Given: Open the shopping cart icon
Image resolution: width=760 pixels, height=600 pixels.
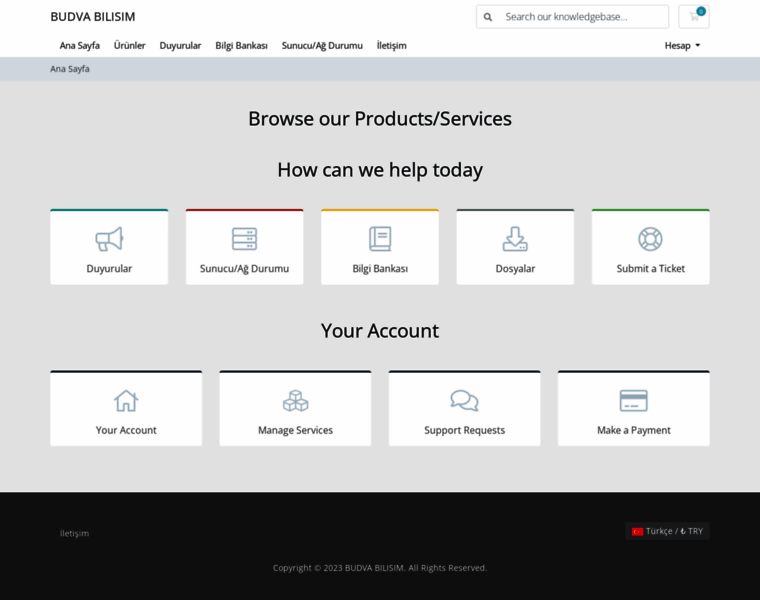Looking at the screenshot, I should click(x=694, y=16).
